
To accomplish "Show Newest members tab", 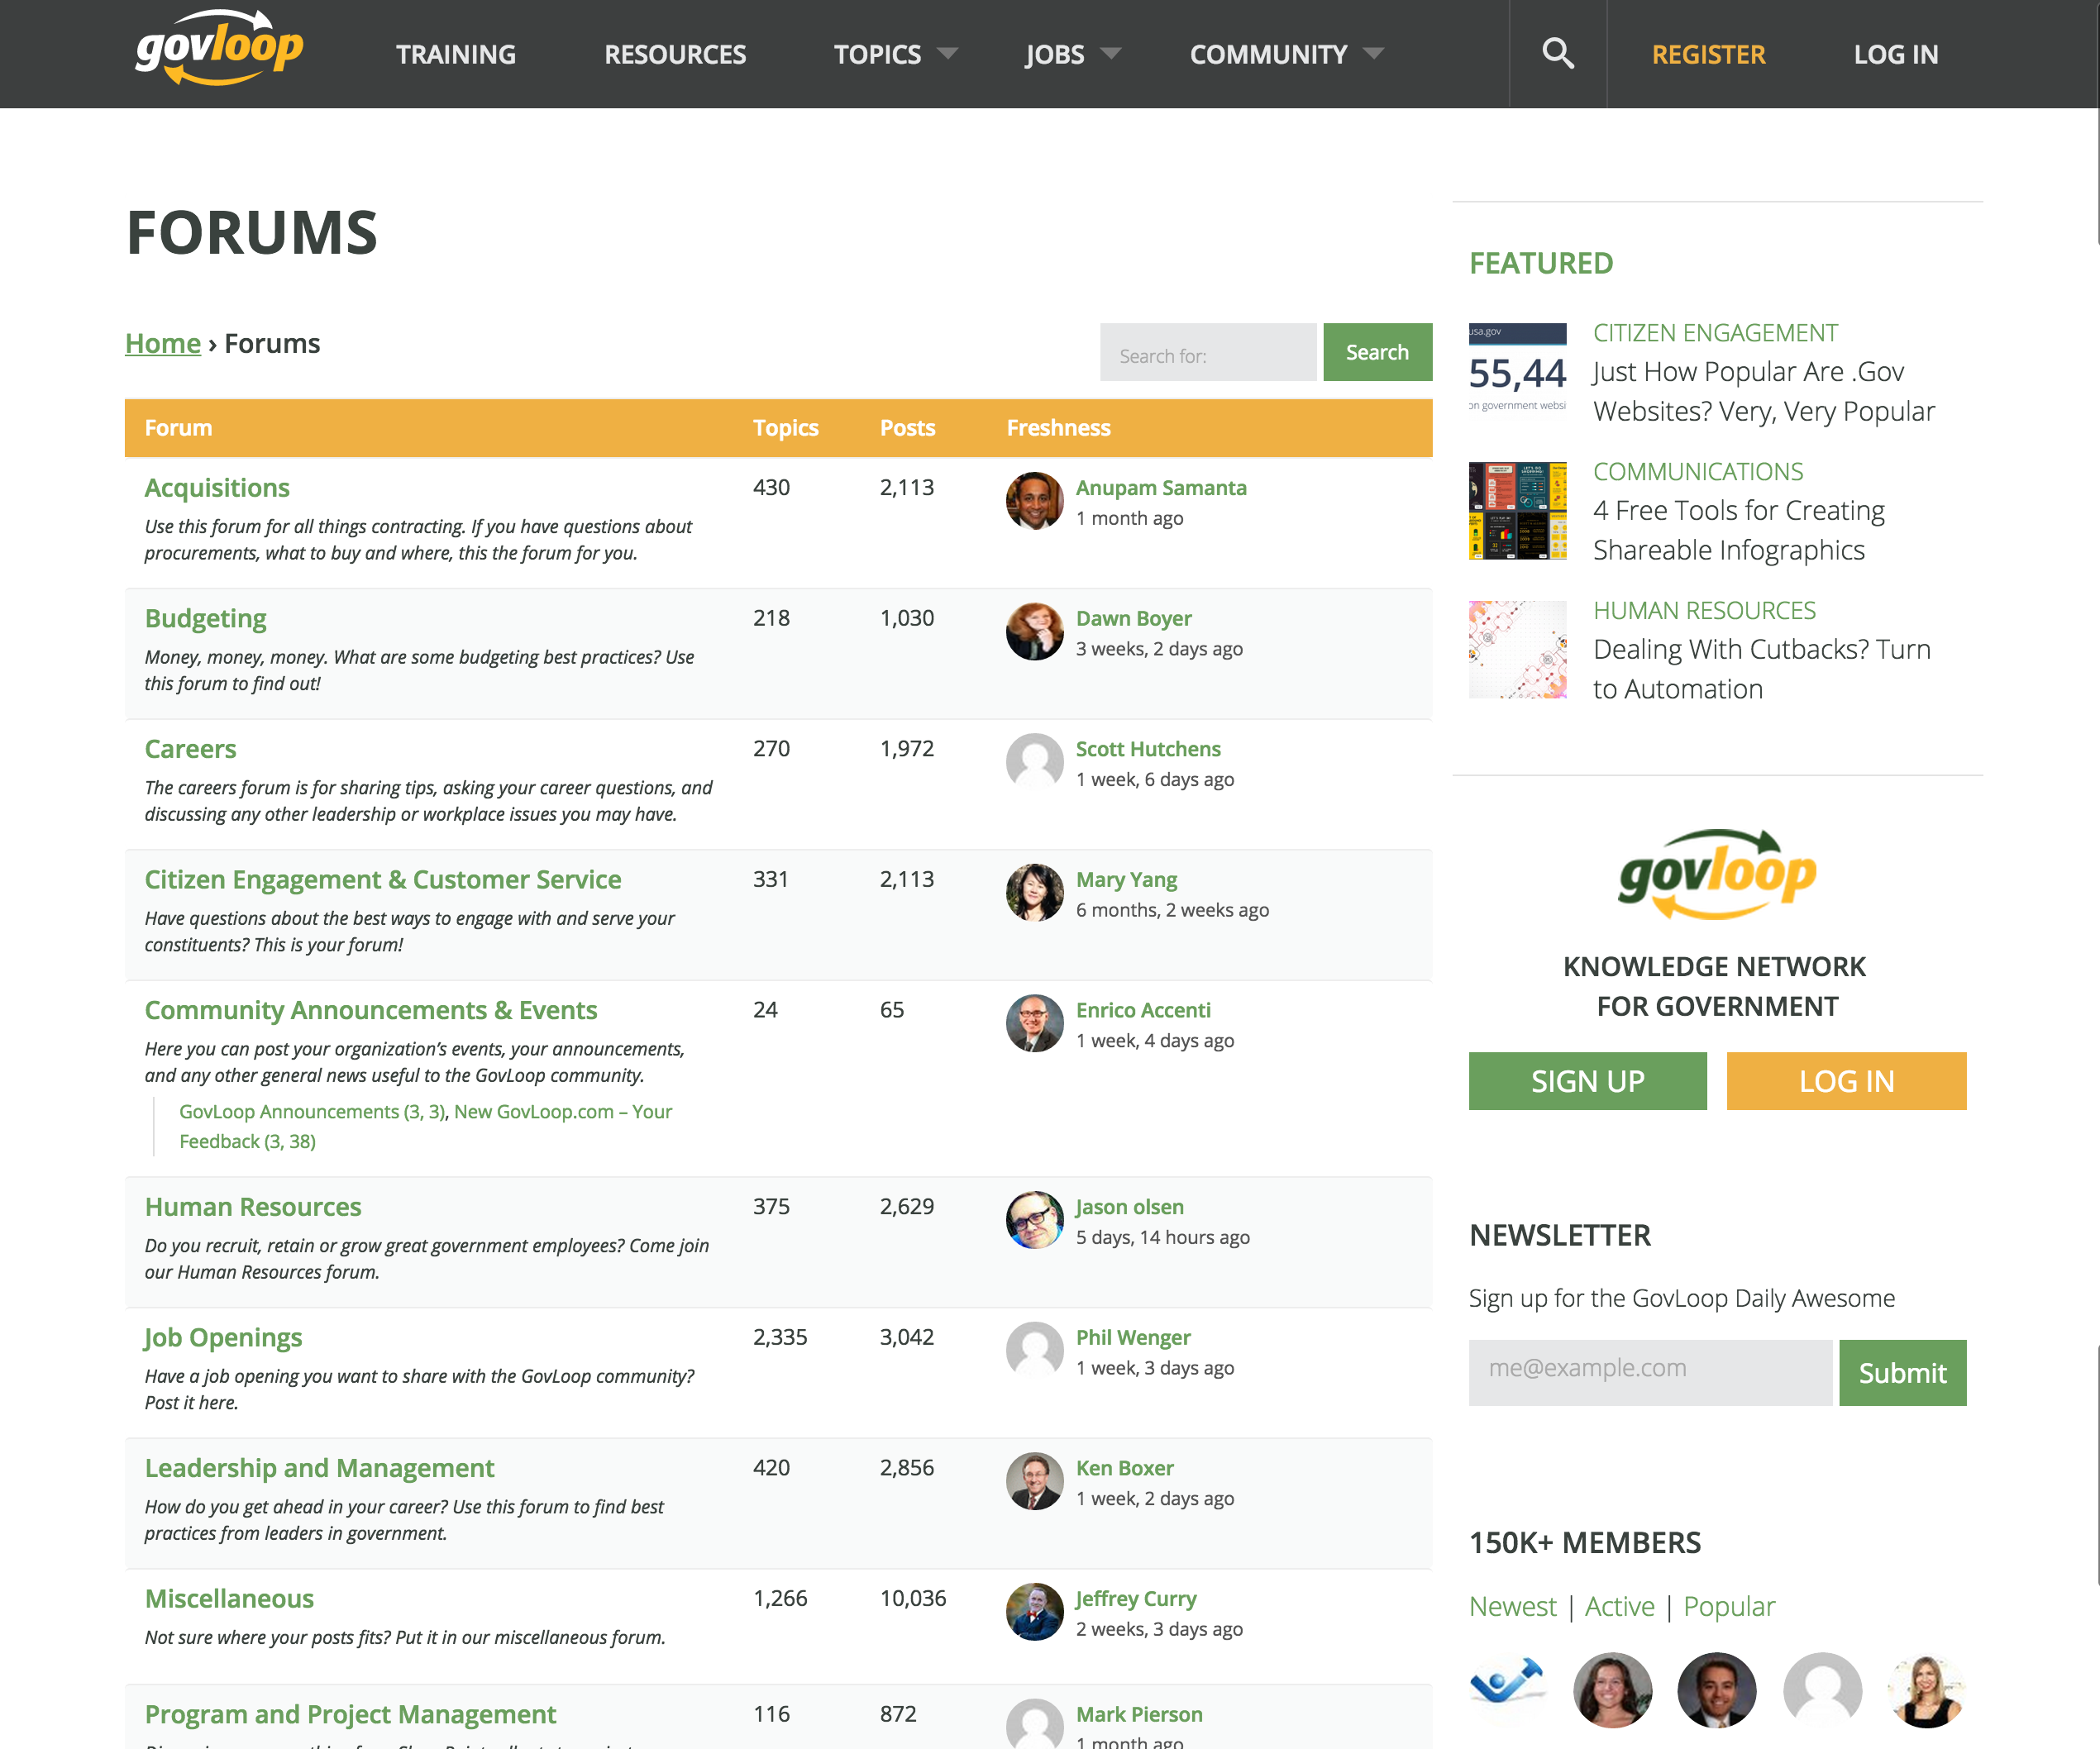I will (x=1512, y=1606).
